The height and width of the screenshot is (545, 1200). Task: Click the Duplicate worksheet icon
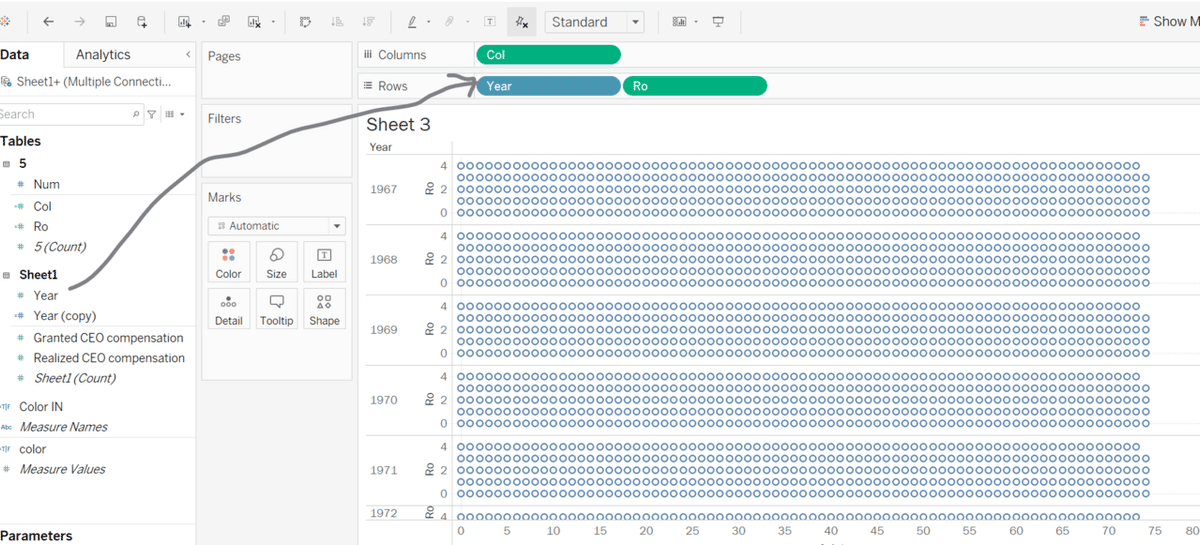click(223, 21)
